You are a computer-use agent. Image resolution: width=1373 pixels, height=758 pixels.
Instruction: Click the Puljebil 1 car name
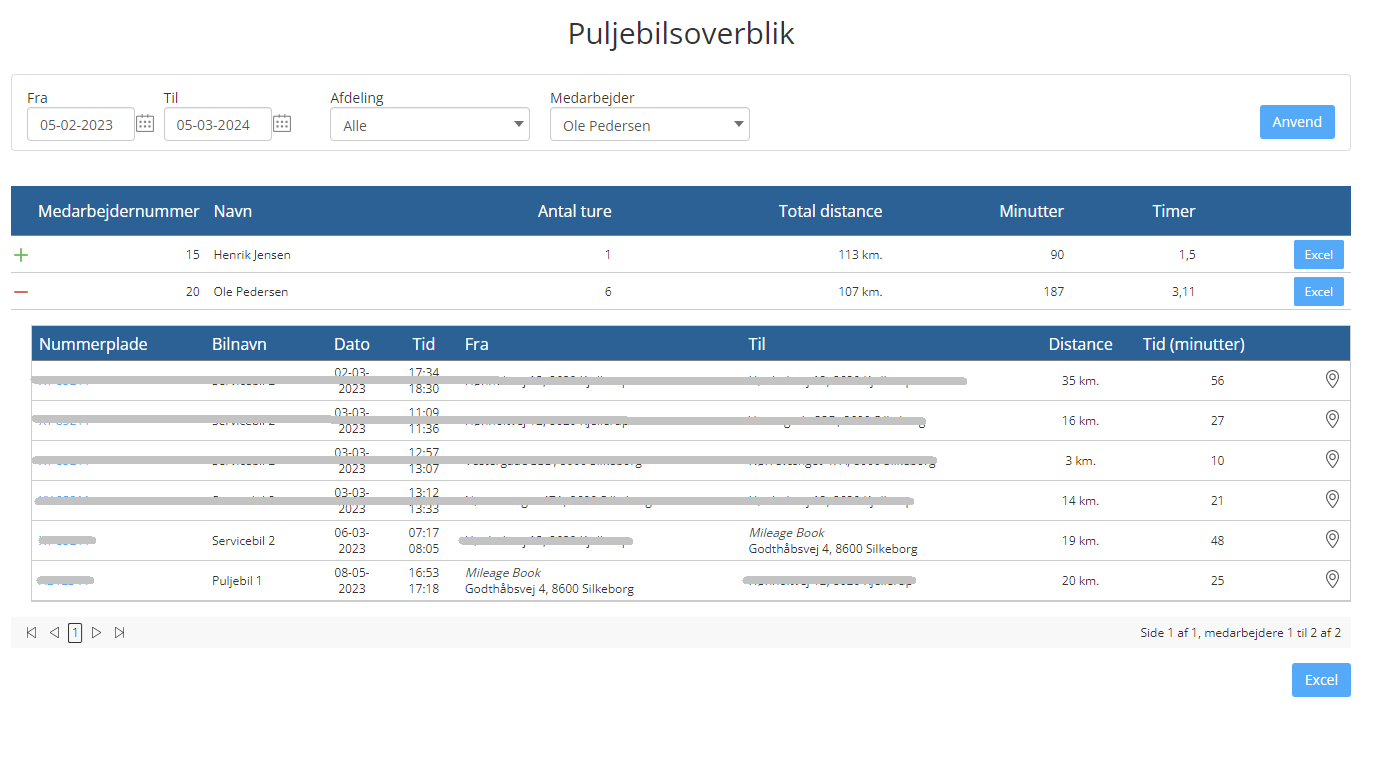(x=237, y=580)
